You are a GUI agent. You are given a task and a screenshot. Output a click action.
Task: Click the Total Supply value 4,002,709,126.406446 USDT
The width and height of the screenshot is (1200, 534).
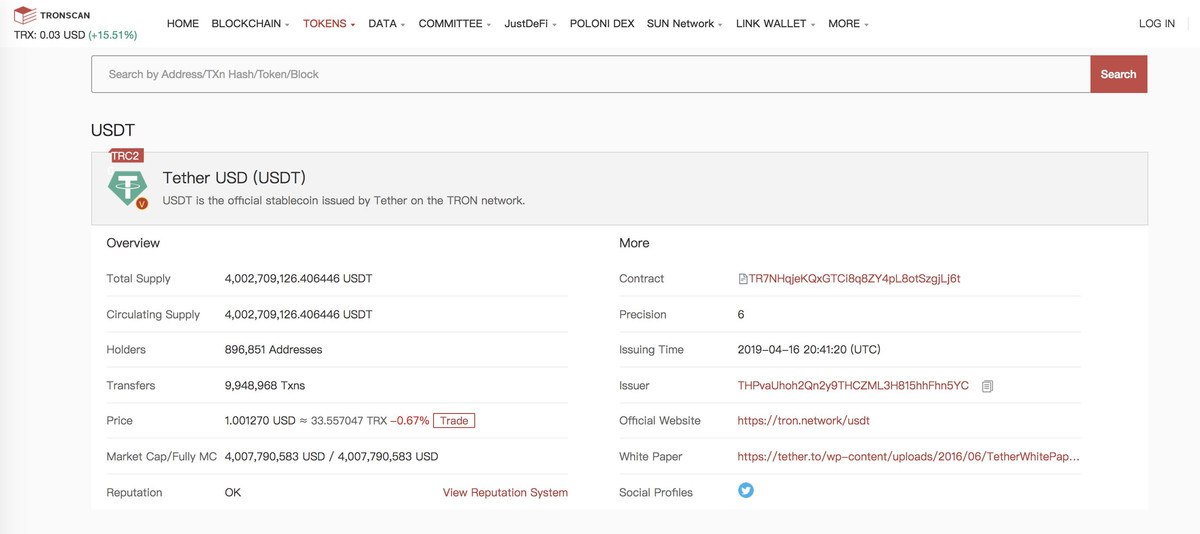coord(298,279)
